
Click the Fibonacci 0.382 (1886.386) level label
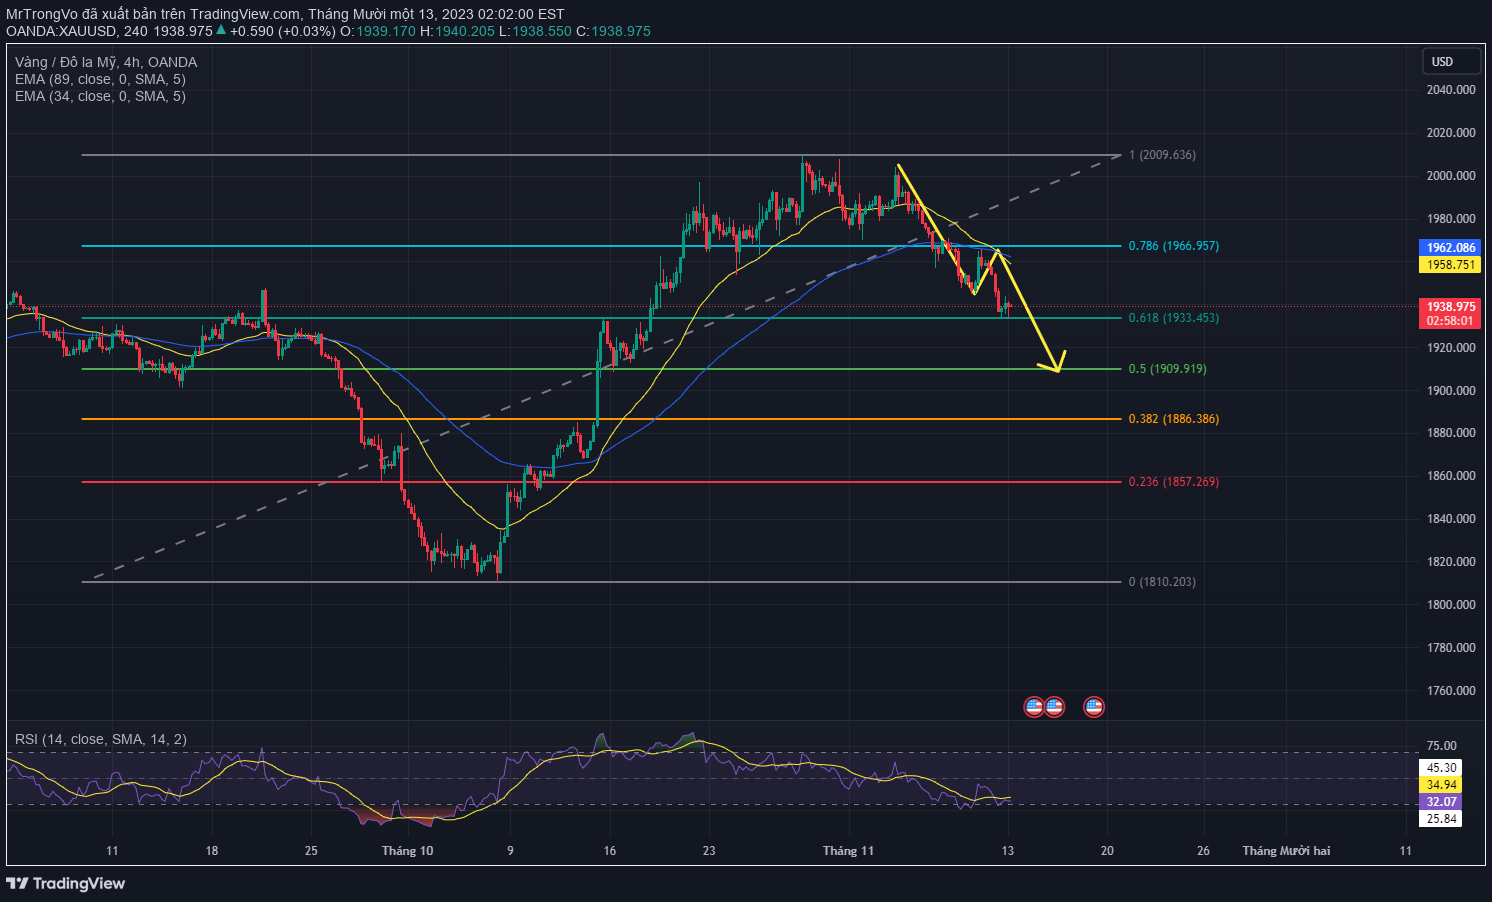click(1174, 419)
